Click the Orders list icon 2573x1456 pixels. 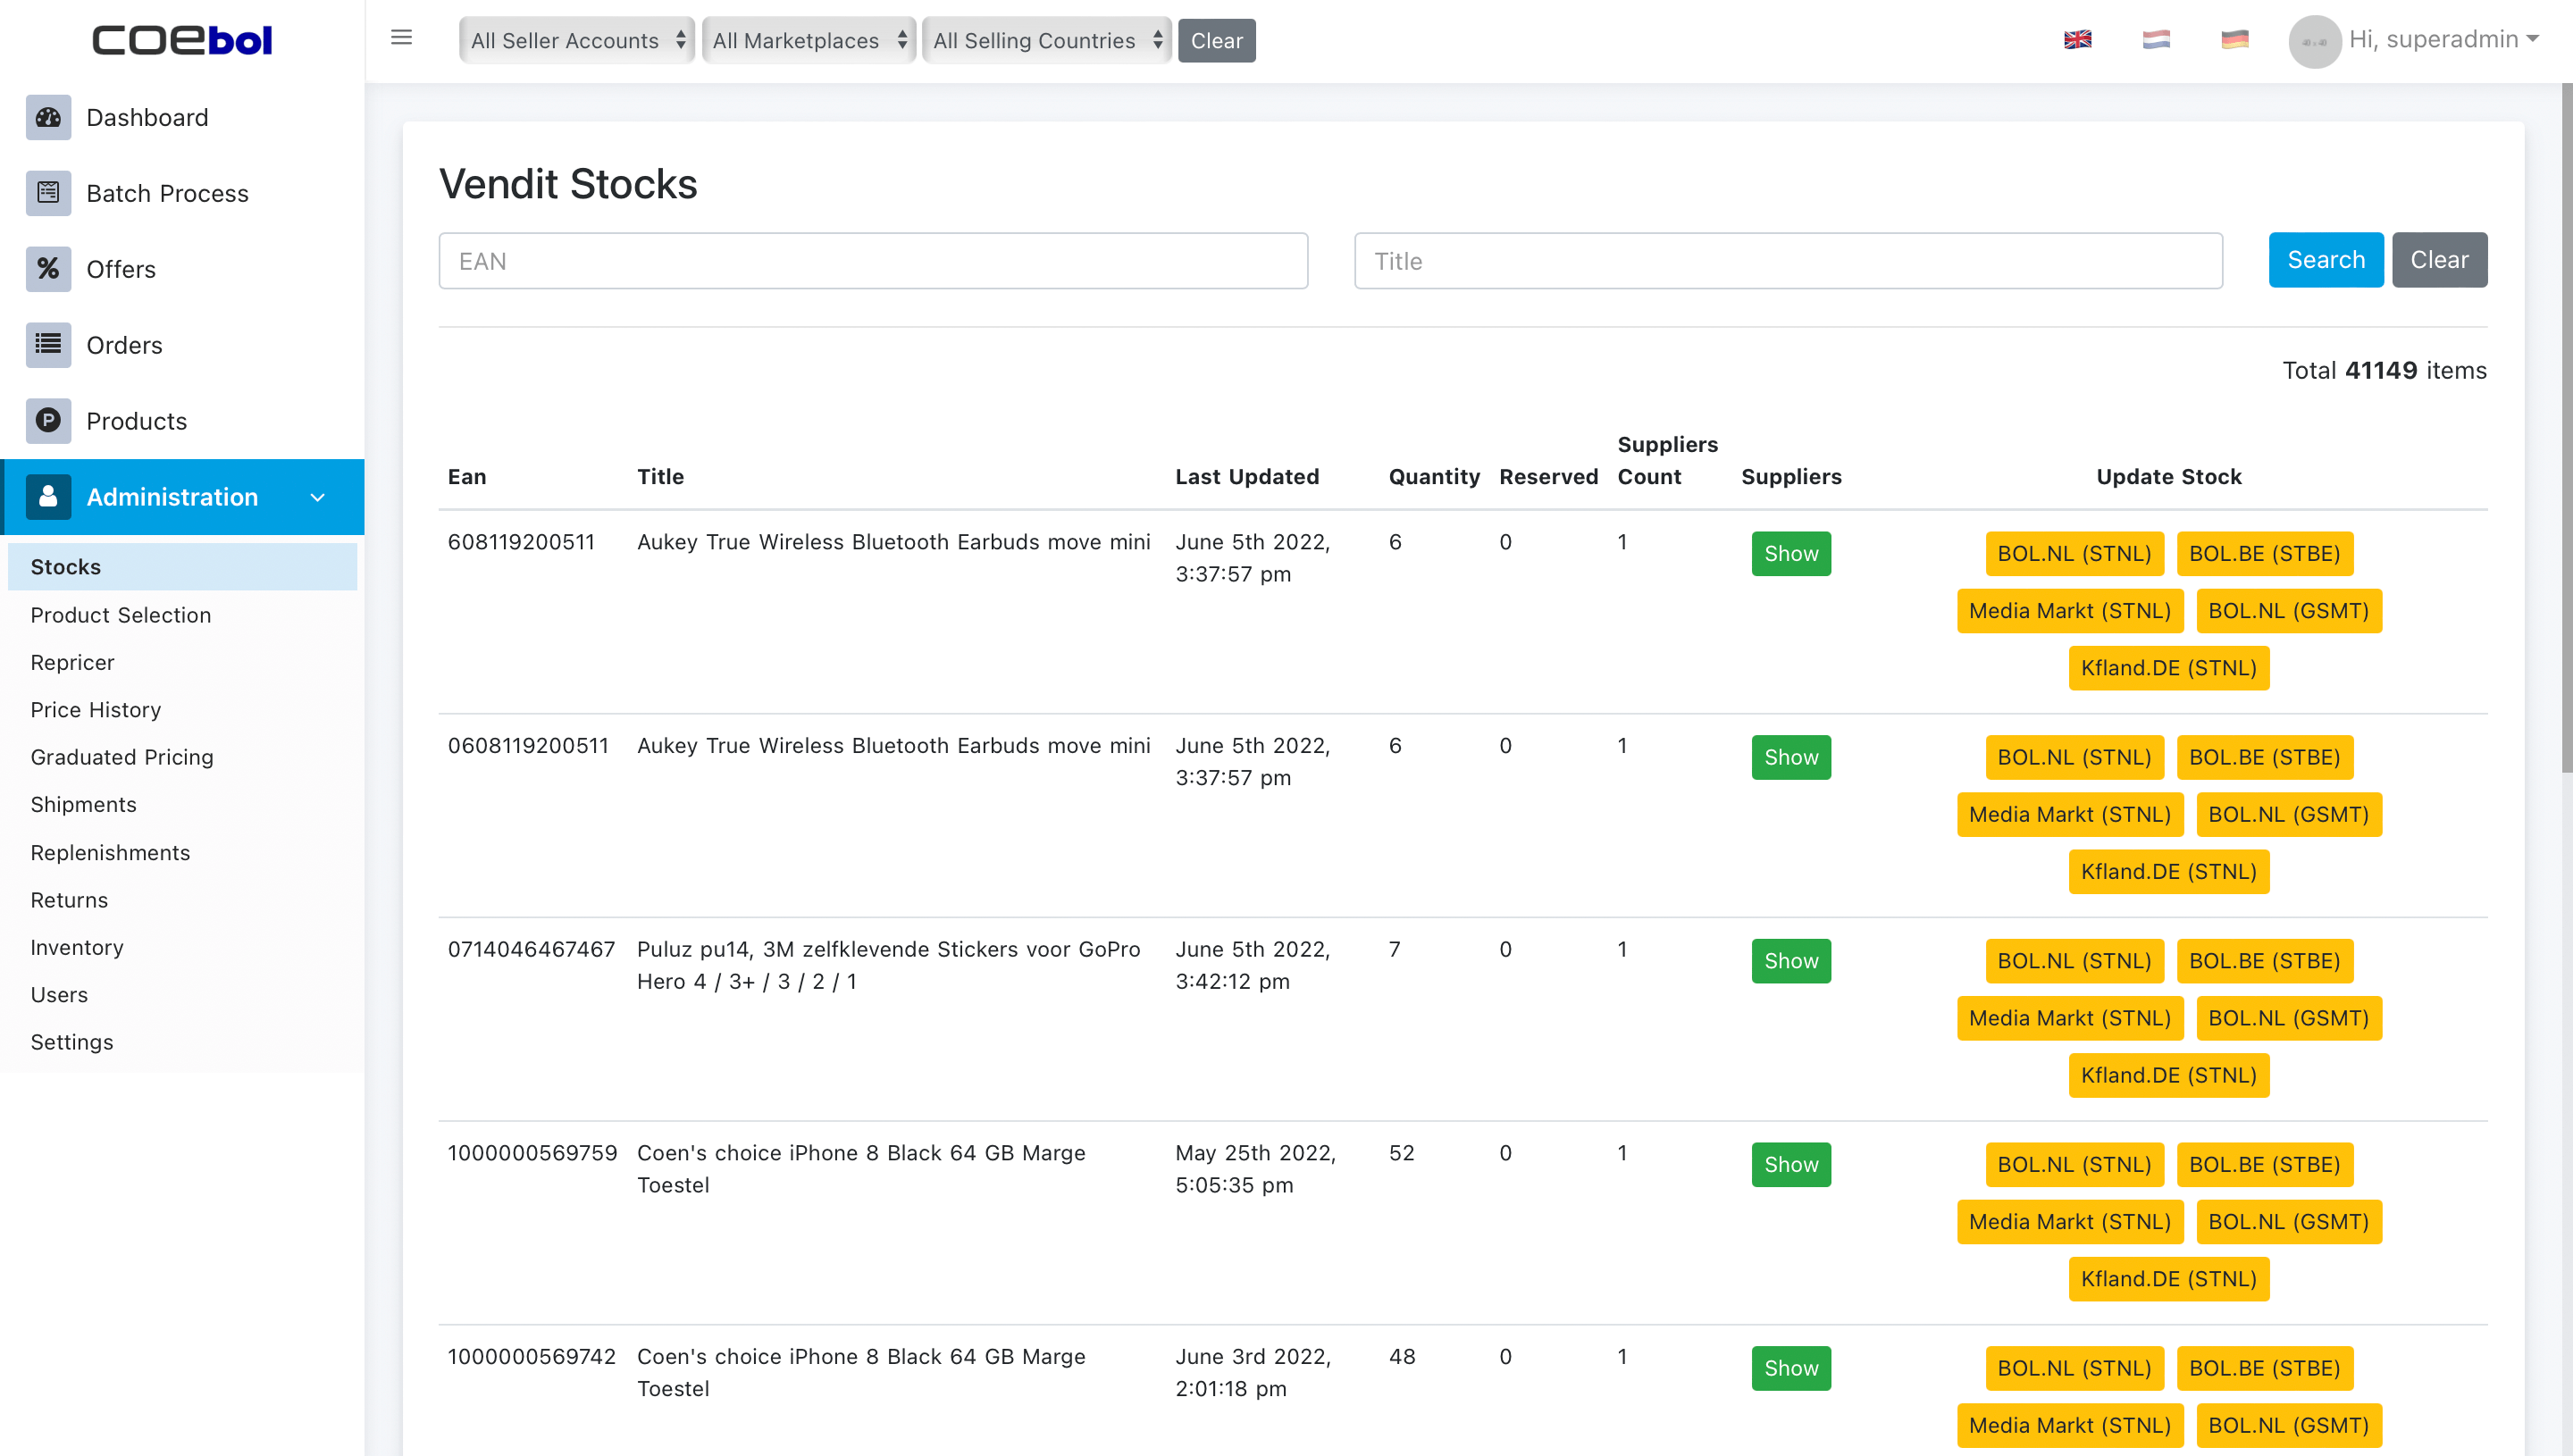48,345
